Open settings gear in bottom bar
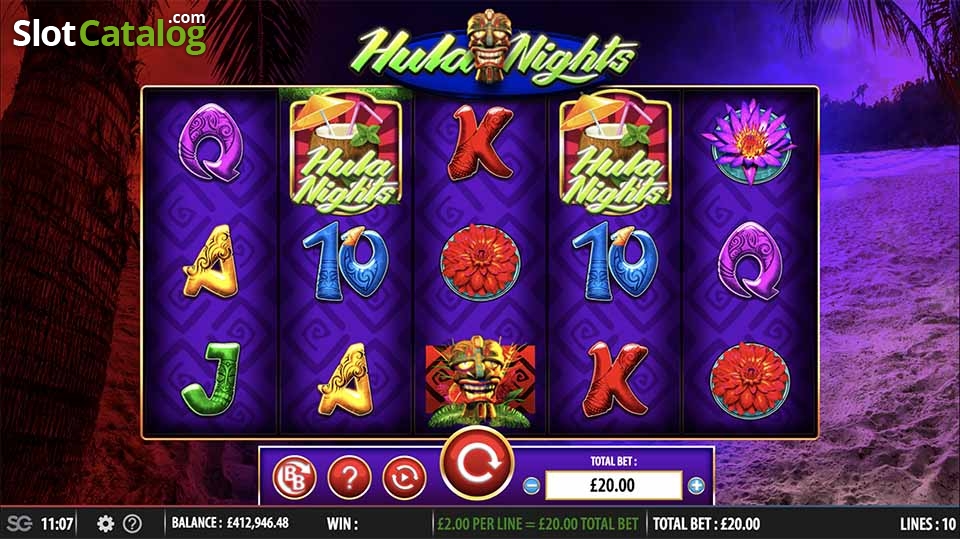The image size is (960, 539). [x=105, y=524]
